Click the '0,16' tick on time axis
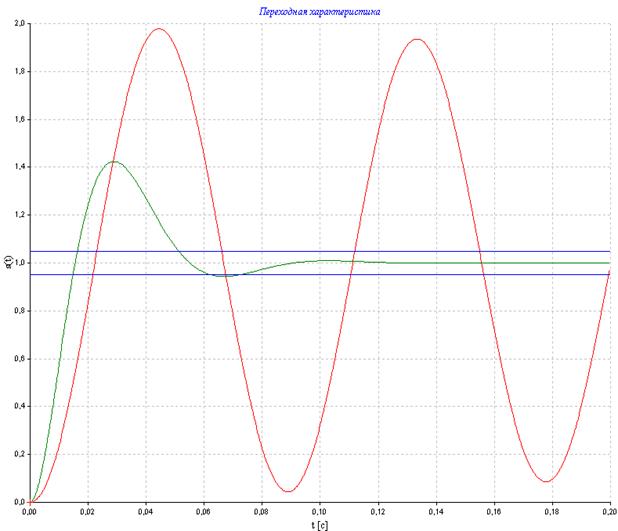 click(x=493, y=511)
